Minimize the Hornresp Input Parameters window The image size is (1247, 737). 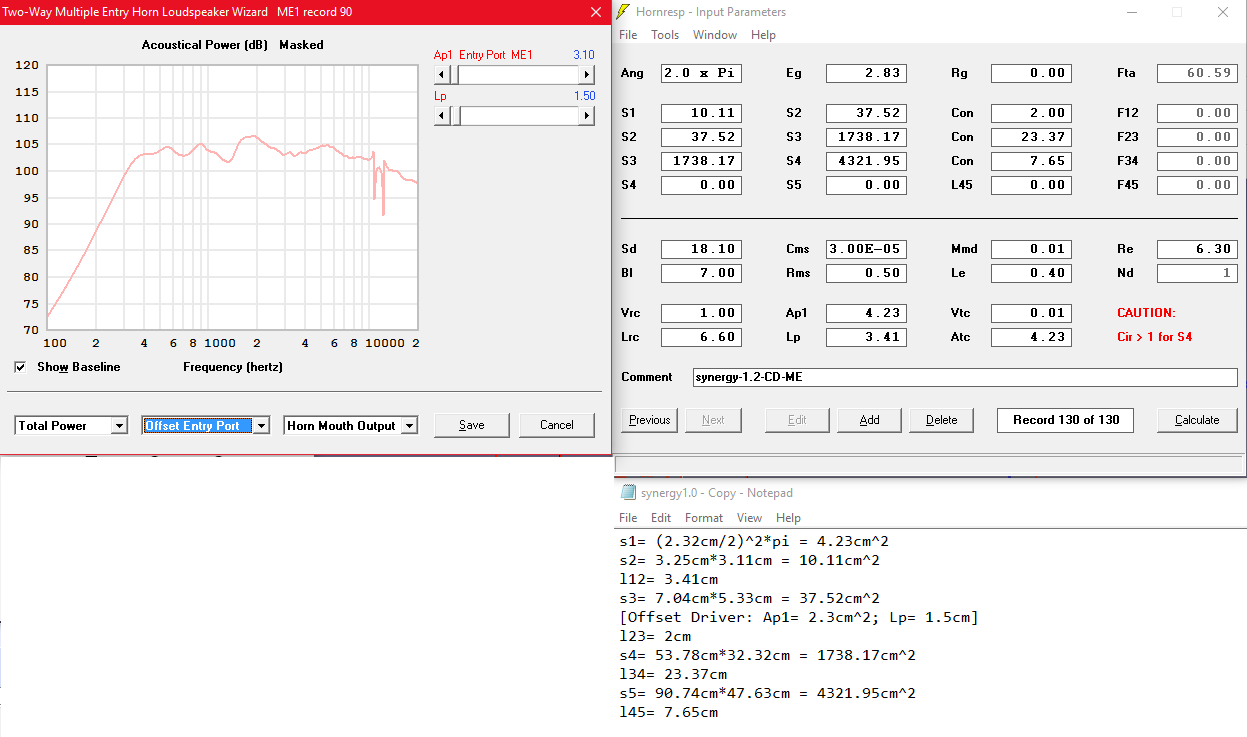click(x=1131, y=12)
